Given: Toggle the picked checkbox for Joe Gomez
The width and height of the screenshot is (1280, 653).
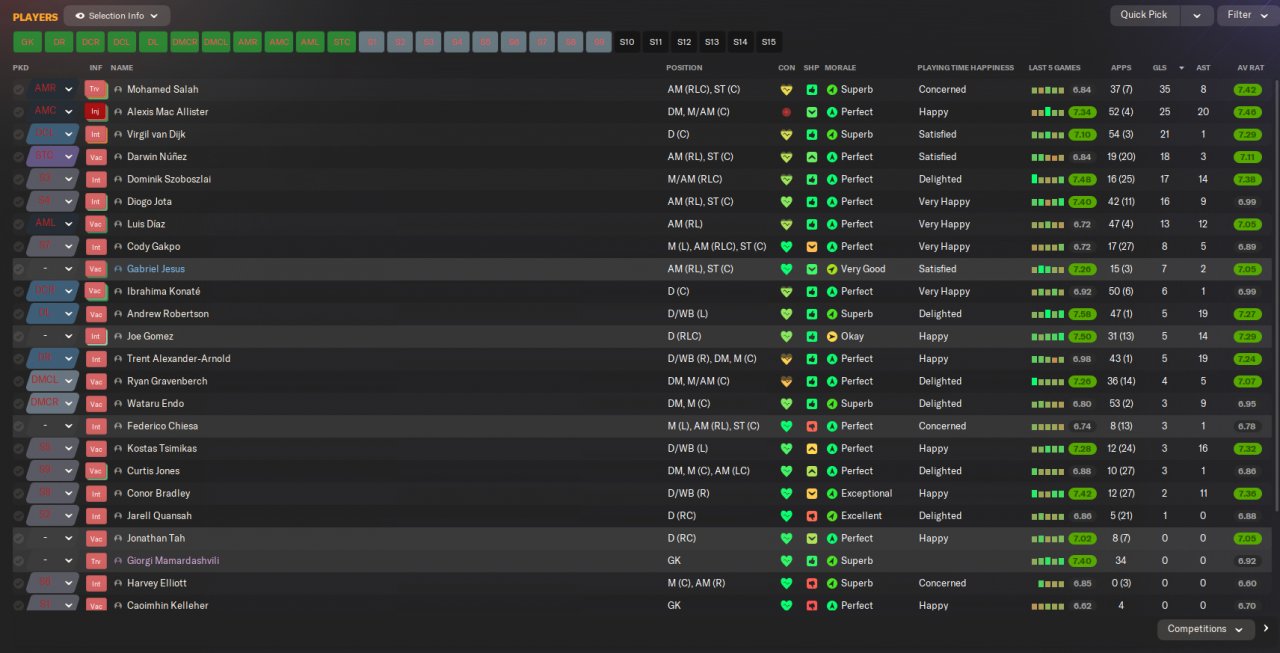Looking at the screenshot, I should pos(18,336).
